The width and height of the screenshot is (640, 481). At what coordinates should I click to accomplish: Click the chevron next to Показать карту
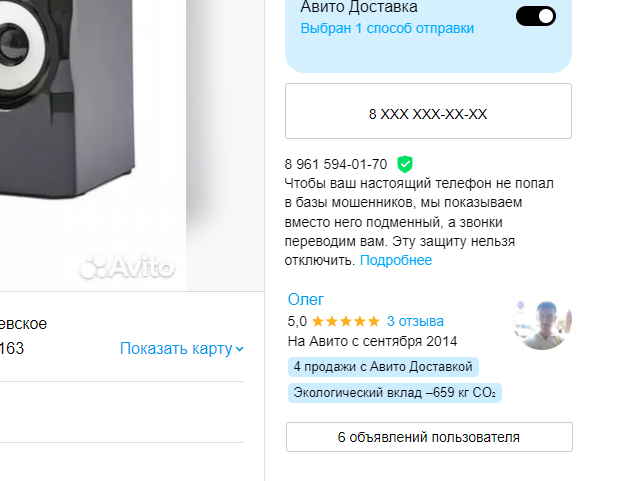pyautogui.click(x=240, y=349)
